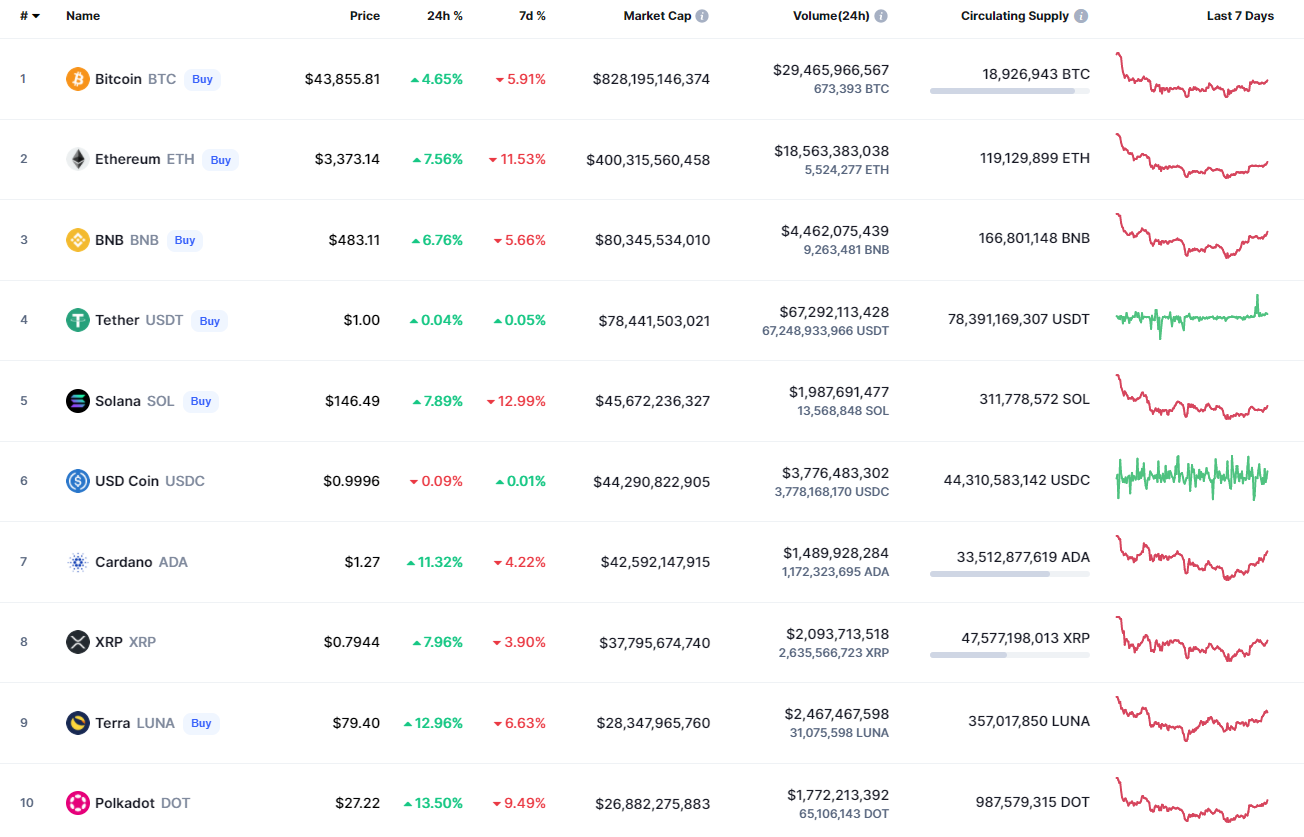Viewport: 1304px width, 837px height.
Task: Open Tether's last 7 days sparkline chart
Action: pos(1191,317)
